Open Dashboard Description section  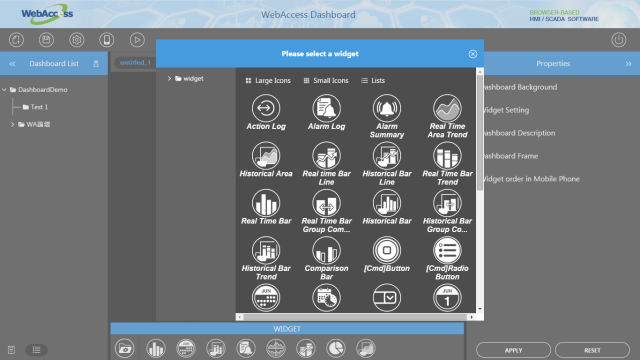coord(519,133)
